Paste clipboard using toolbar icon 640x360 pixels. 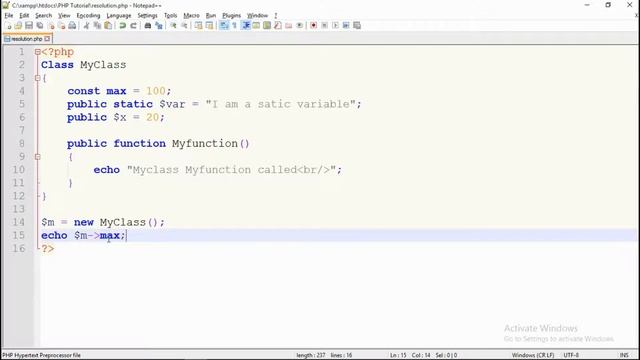point(108,25)
